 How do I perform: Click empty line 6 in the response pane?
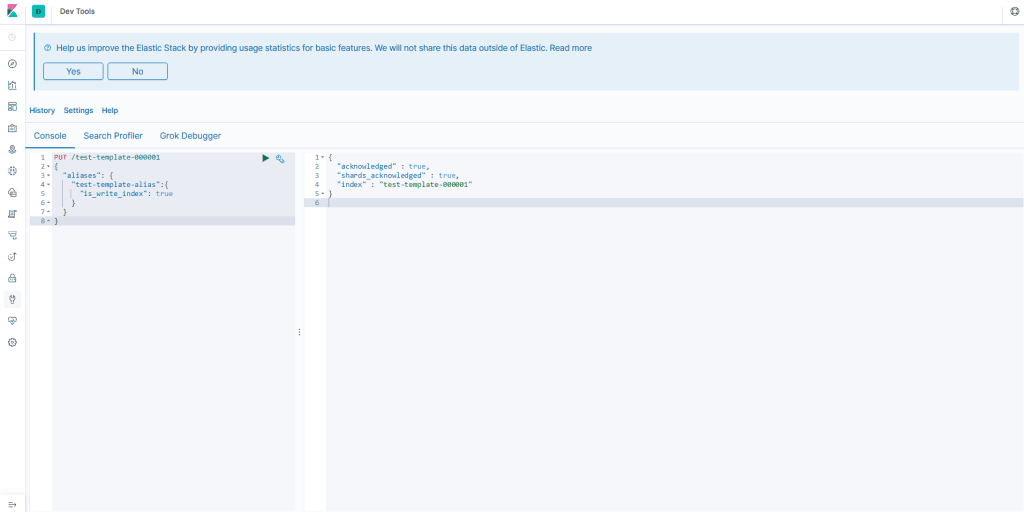pos(675,203)
